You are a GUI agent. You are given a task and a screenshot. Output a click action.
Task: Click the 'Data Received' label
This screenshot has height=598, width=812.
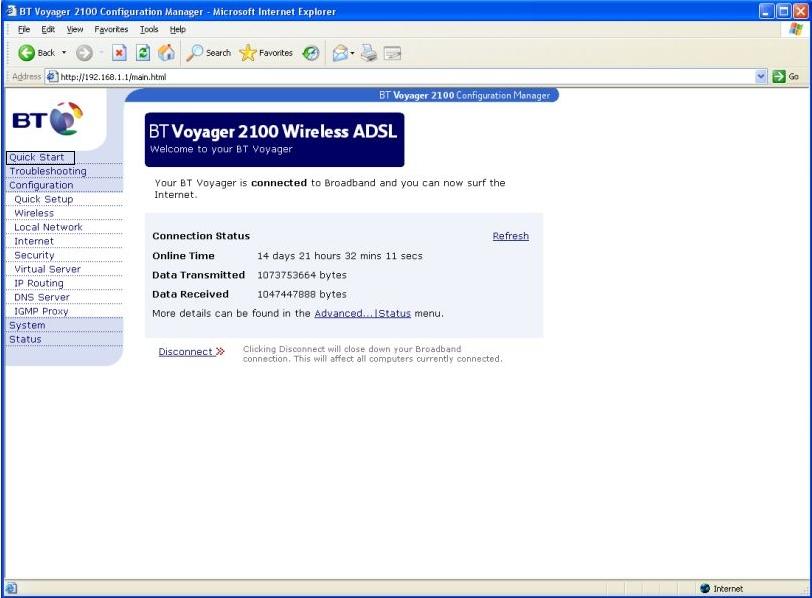(190, 294)
